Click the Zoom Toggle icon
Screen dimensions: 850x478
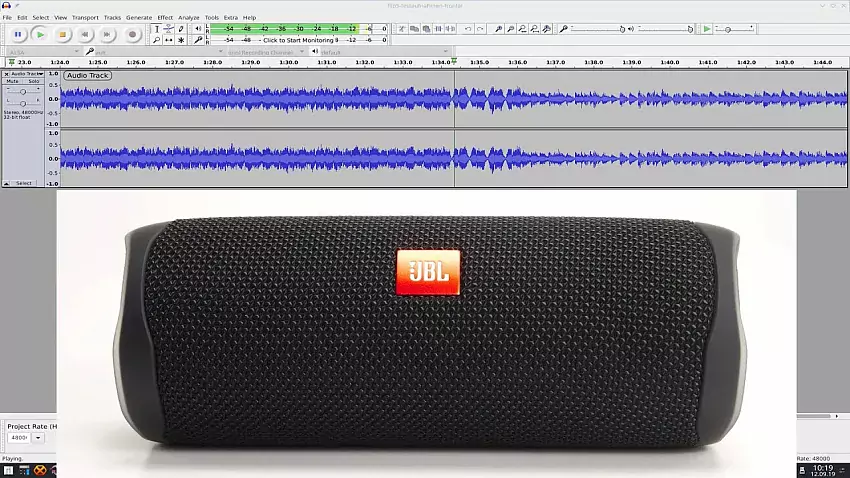coord(547,29)
